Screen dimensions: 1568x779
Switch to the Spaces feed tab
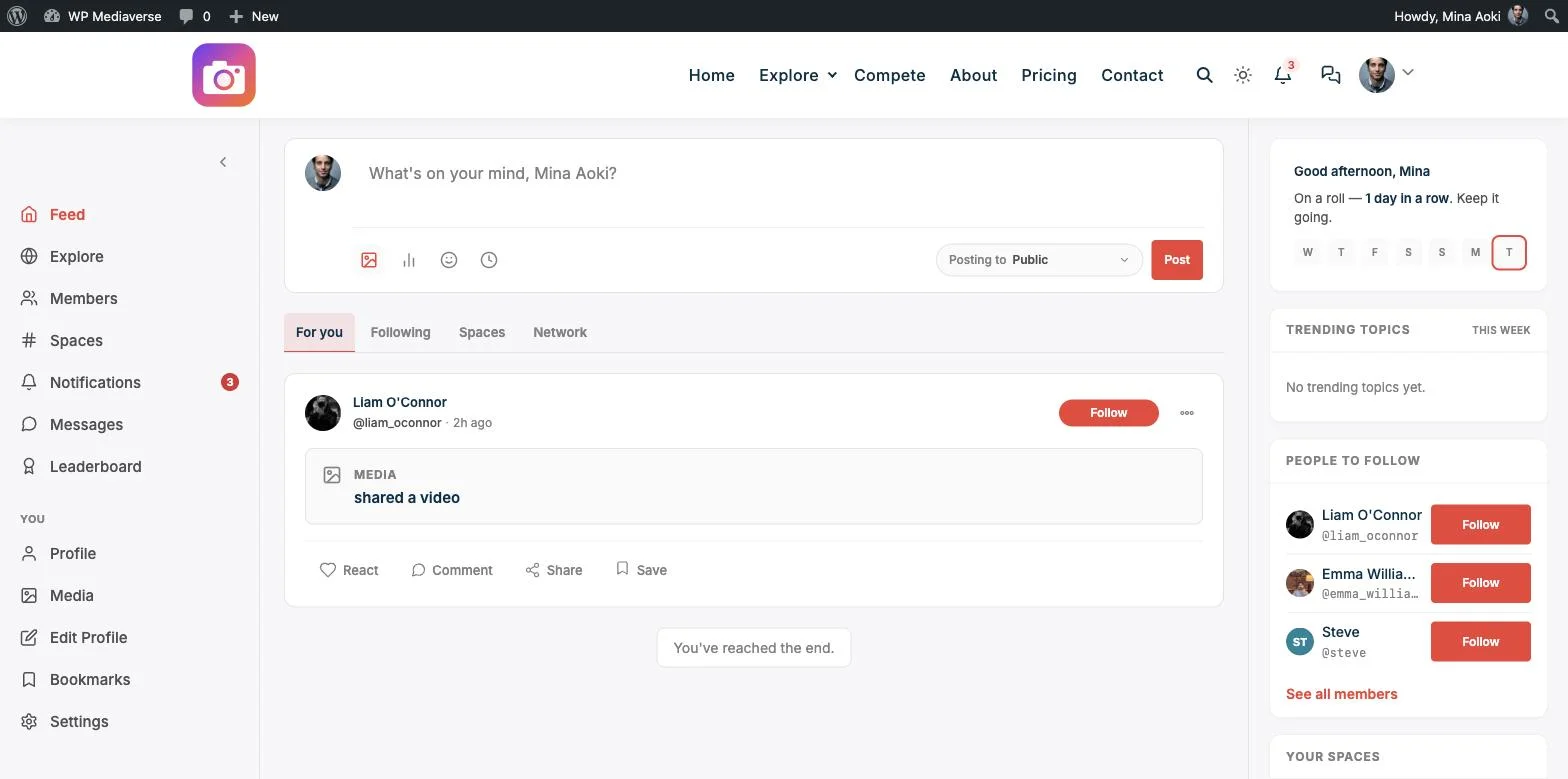coord(482,332)
